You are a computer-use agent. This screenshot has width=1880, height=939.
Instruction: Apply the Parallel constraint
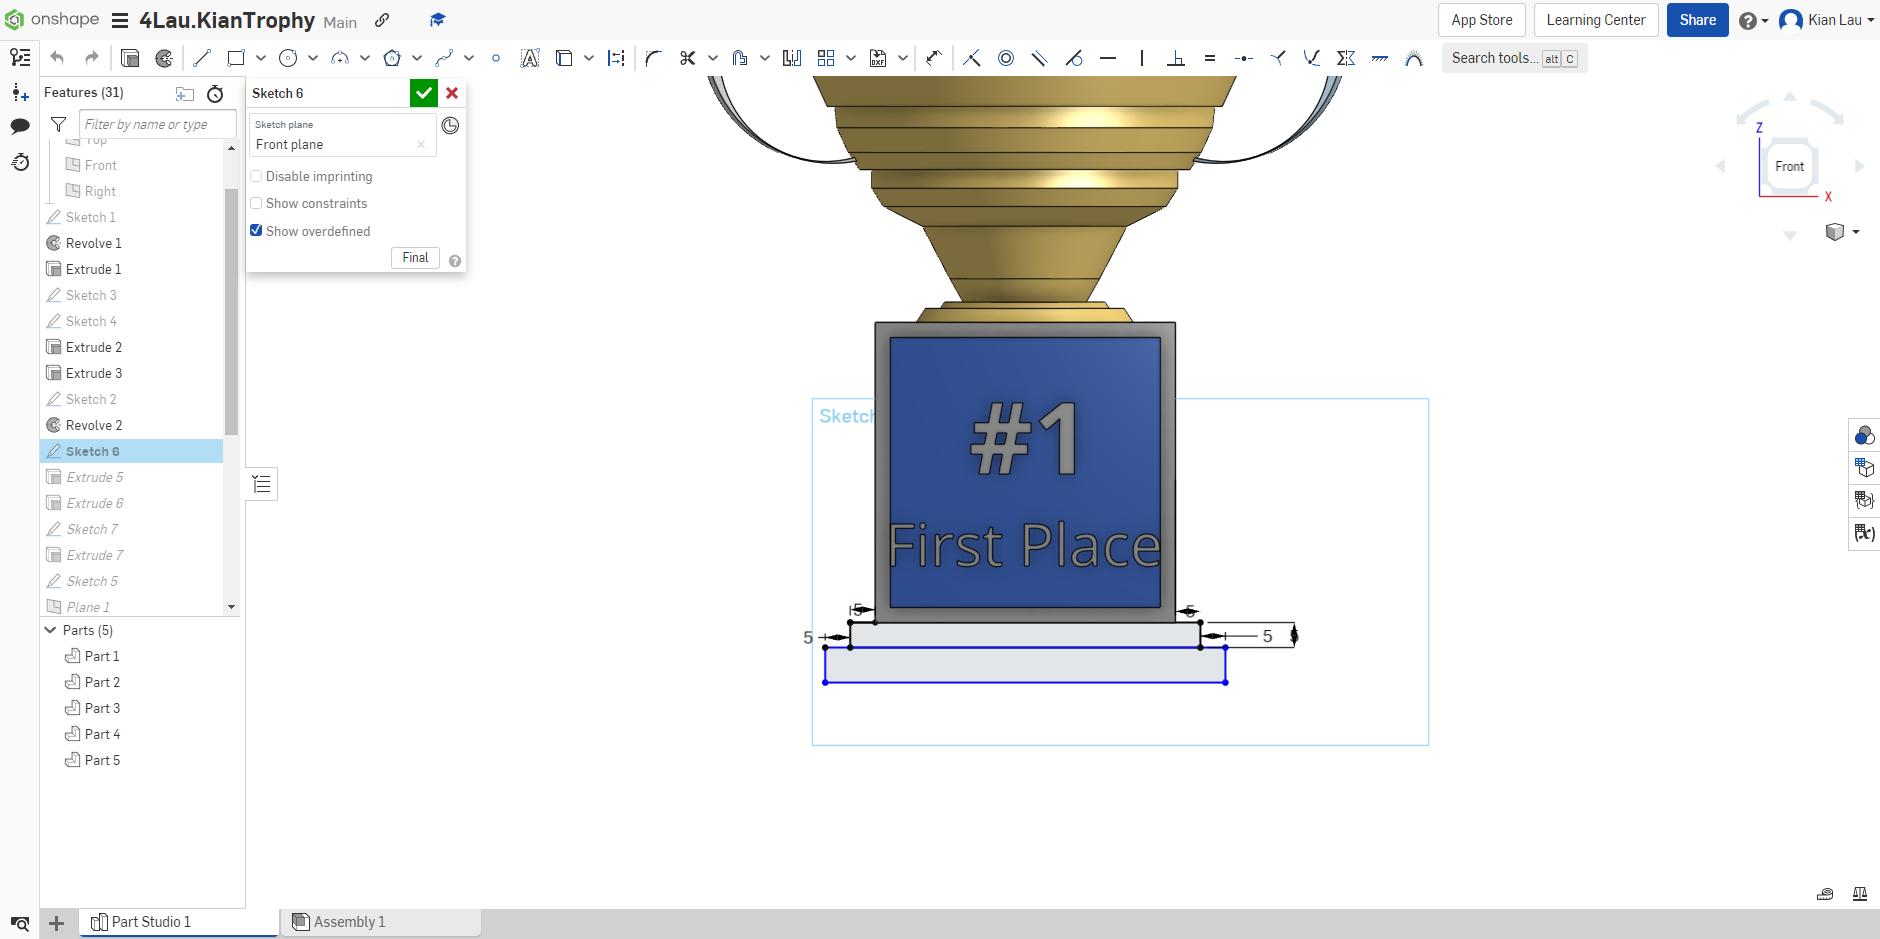tap(1040, 58)
